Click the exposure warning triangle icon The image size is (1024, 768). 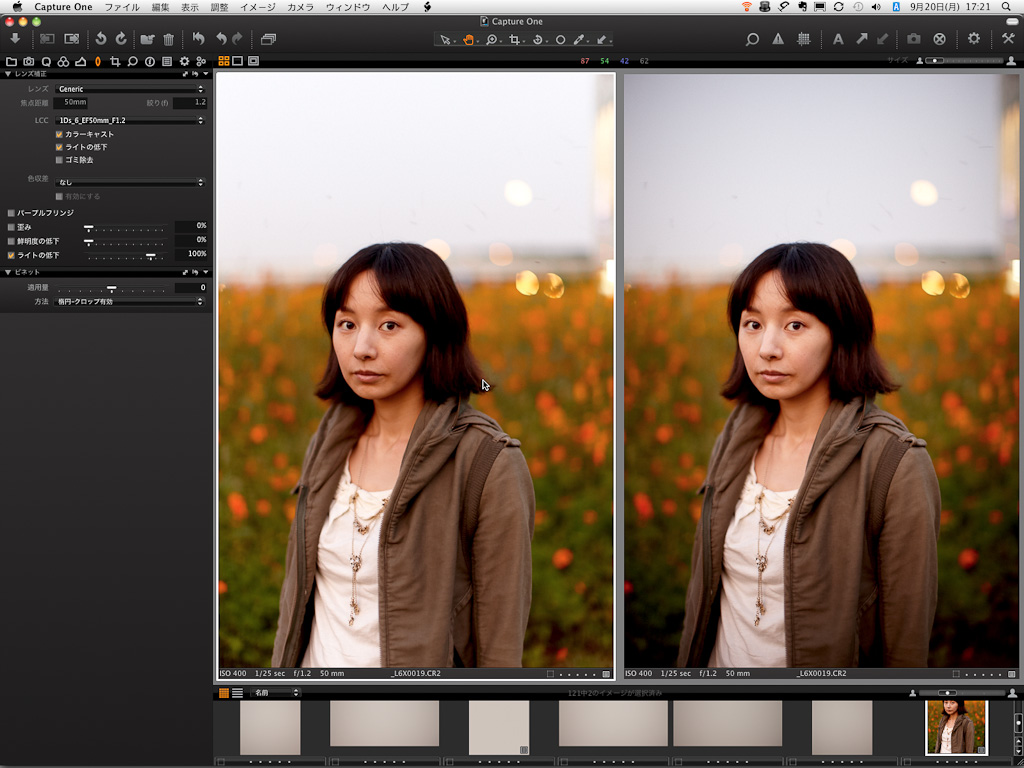point(778,39)
